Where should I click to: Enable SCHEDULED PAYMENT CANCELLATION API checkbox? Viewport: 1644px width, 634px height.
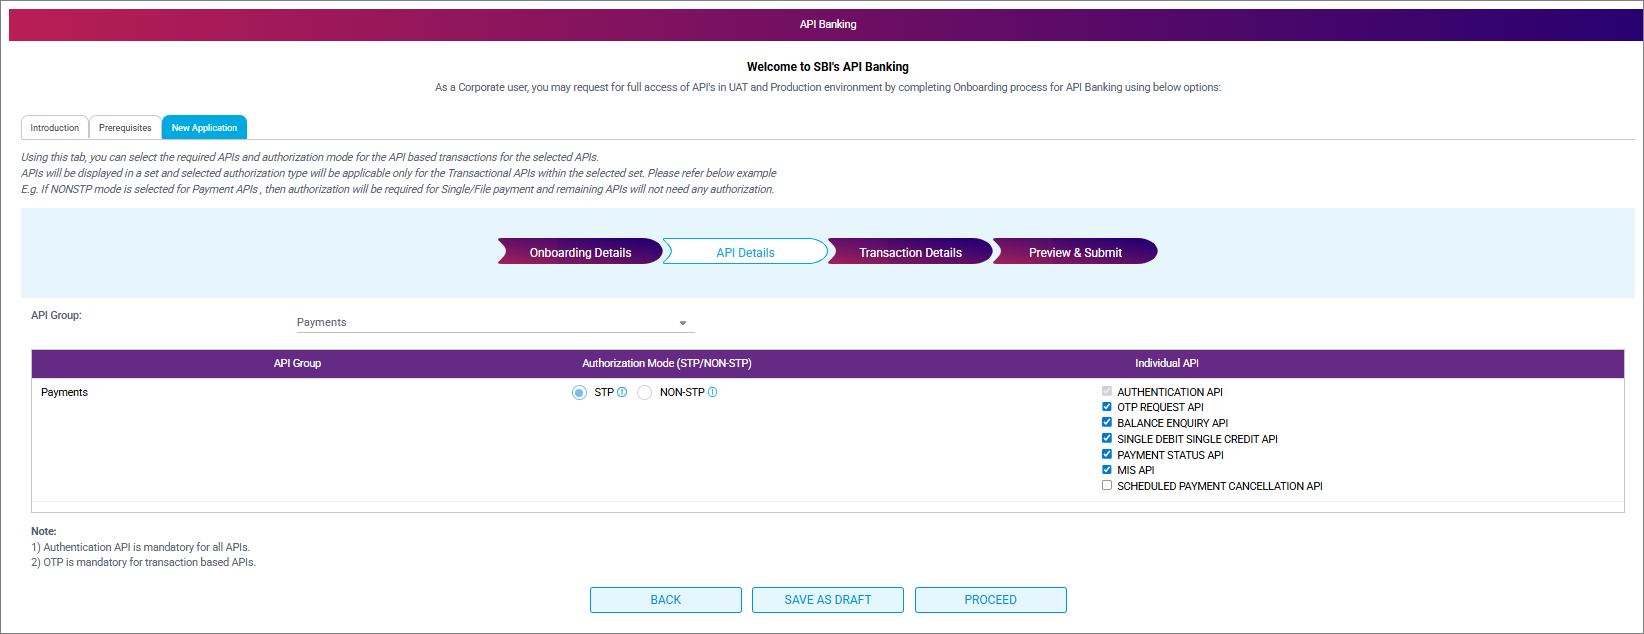(1107, 486)
